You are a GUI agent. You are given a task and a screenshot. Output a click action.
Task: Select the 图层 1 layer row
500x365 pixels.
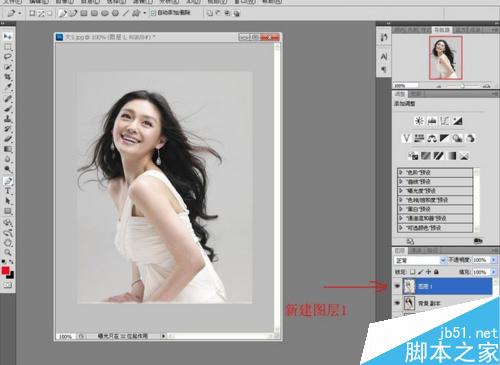pyautogui.click(x=447, y=286)
